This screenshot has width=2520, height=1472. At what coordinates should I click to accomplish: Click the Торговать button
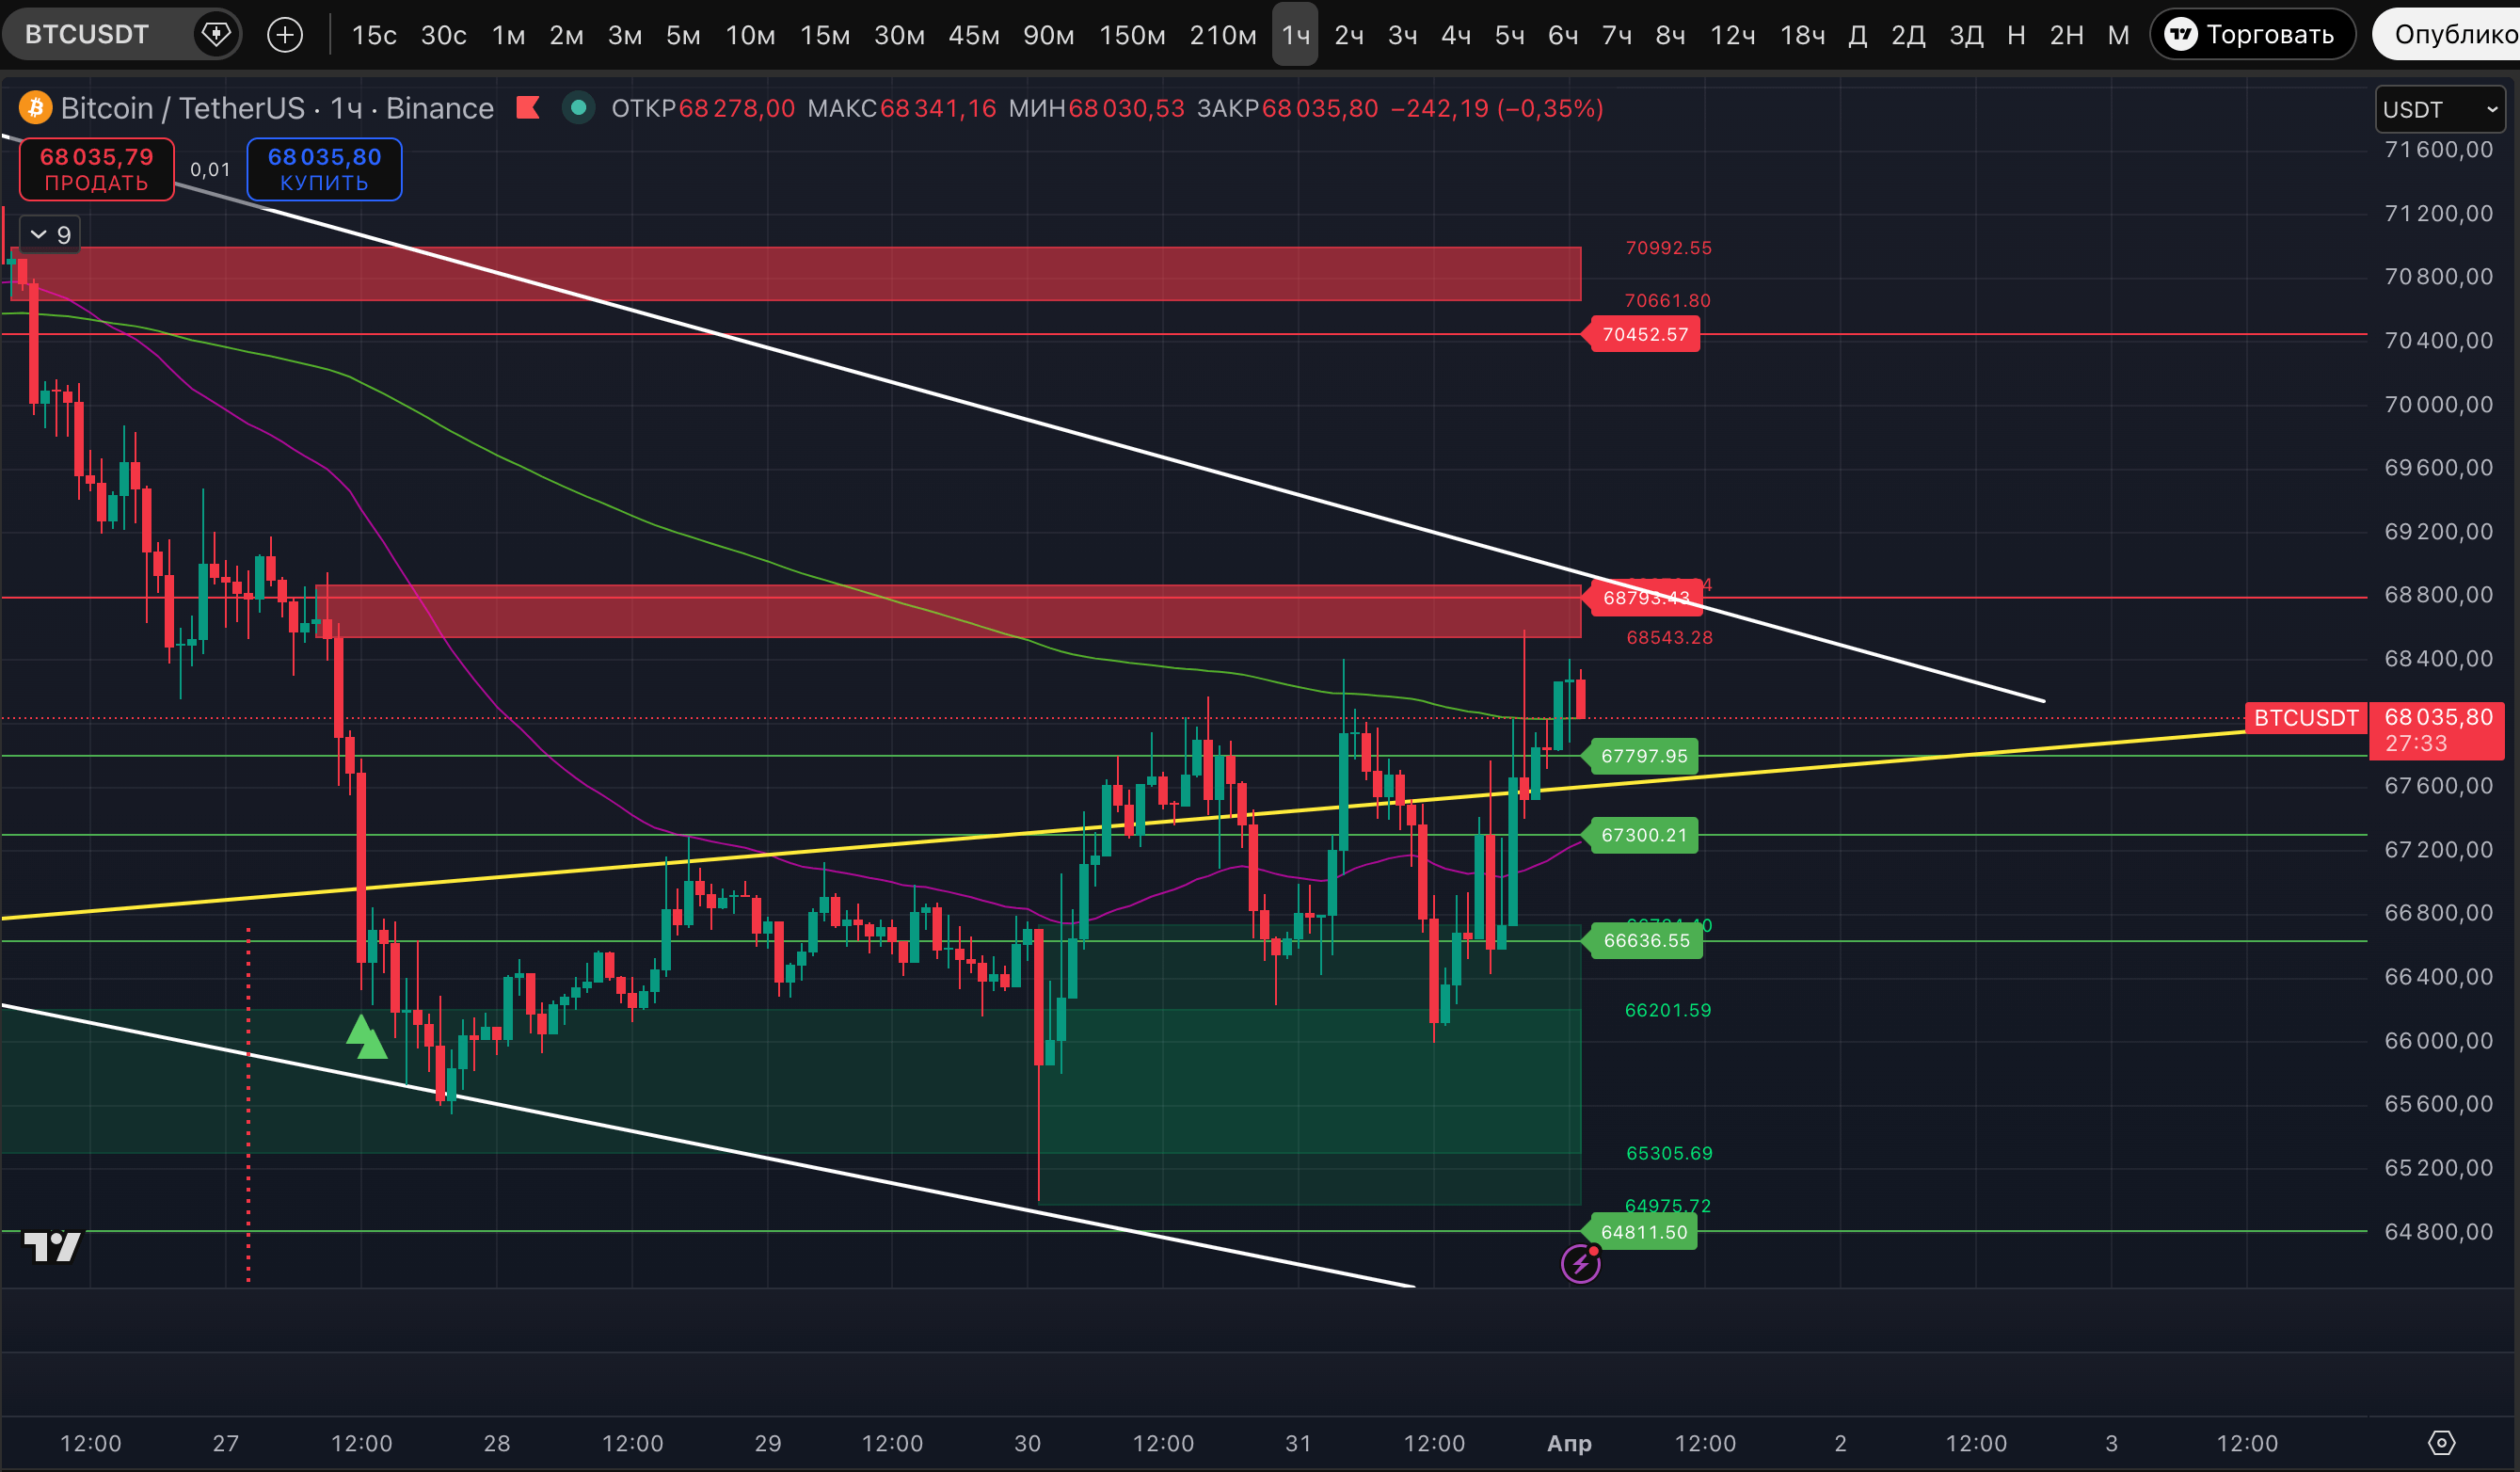click(2252, 35)
